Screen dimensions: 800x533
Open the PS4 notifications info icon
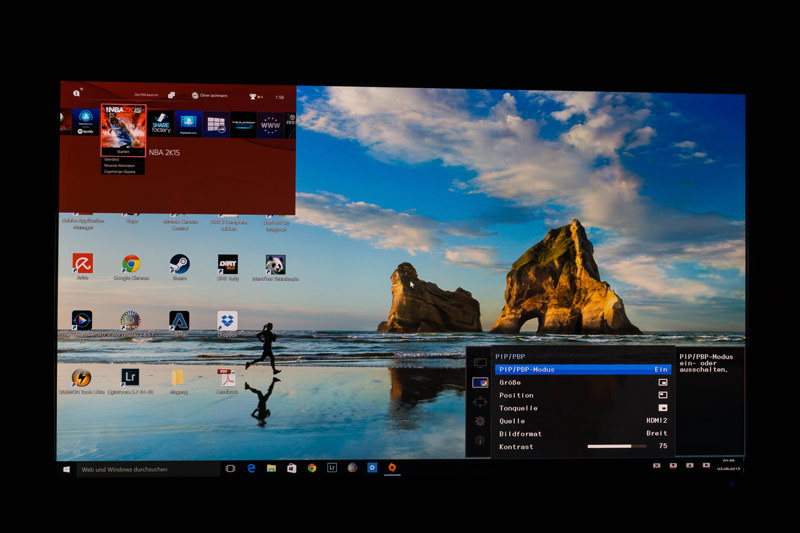click(77, 93)
